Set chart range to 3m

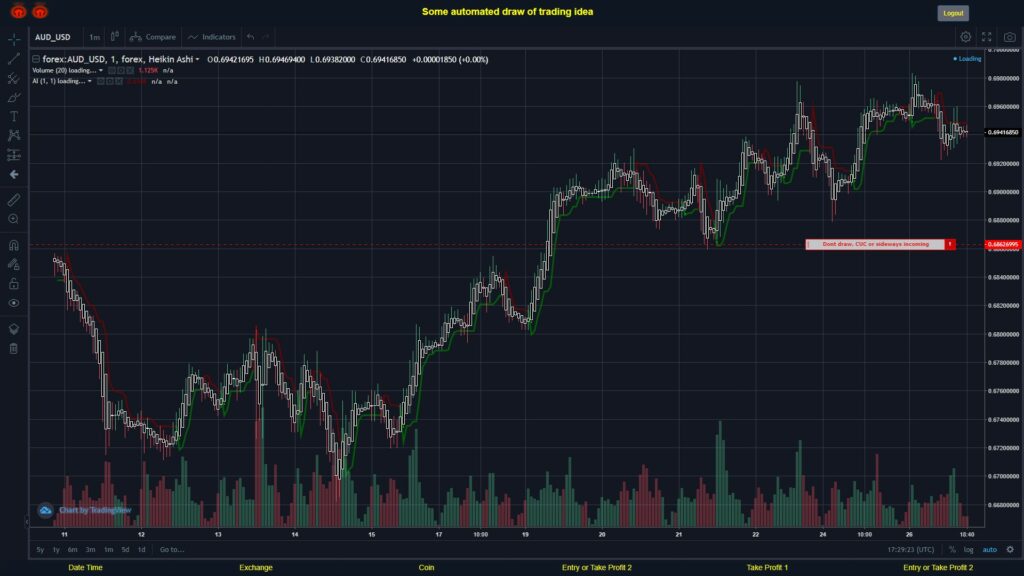pyautogui.click(x=90, y=550)
